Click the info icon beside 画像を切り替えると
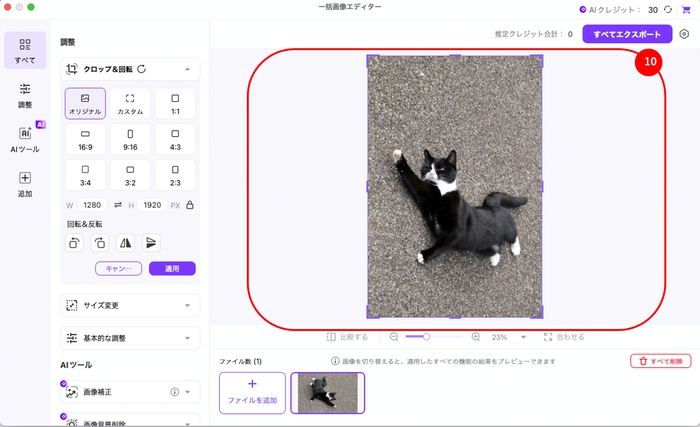 point(335,361)
